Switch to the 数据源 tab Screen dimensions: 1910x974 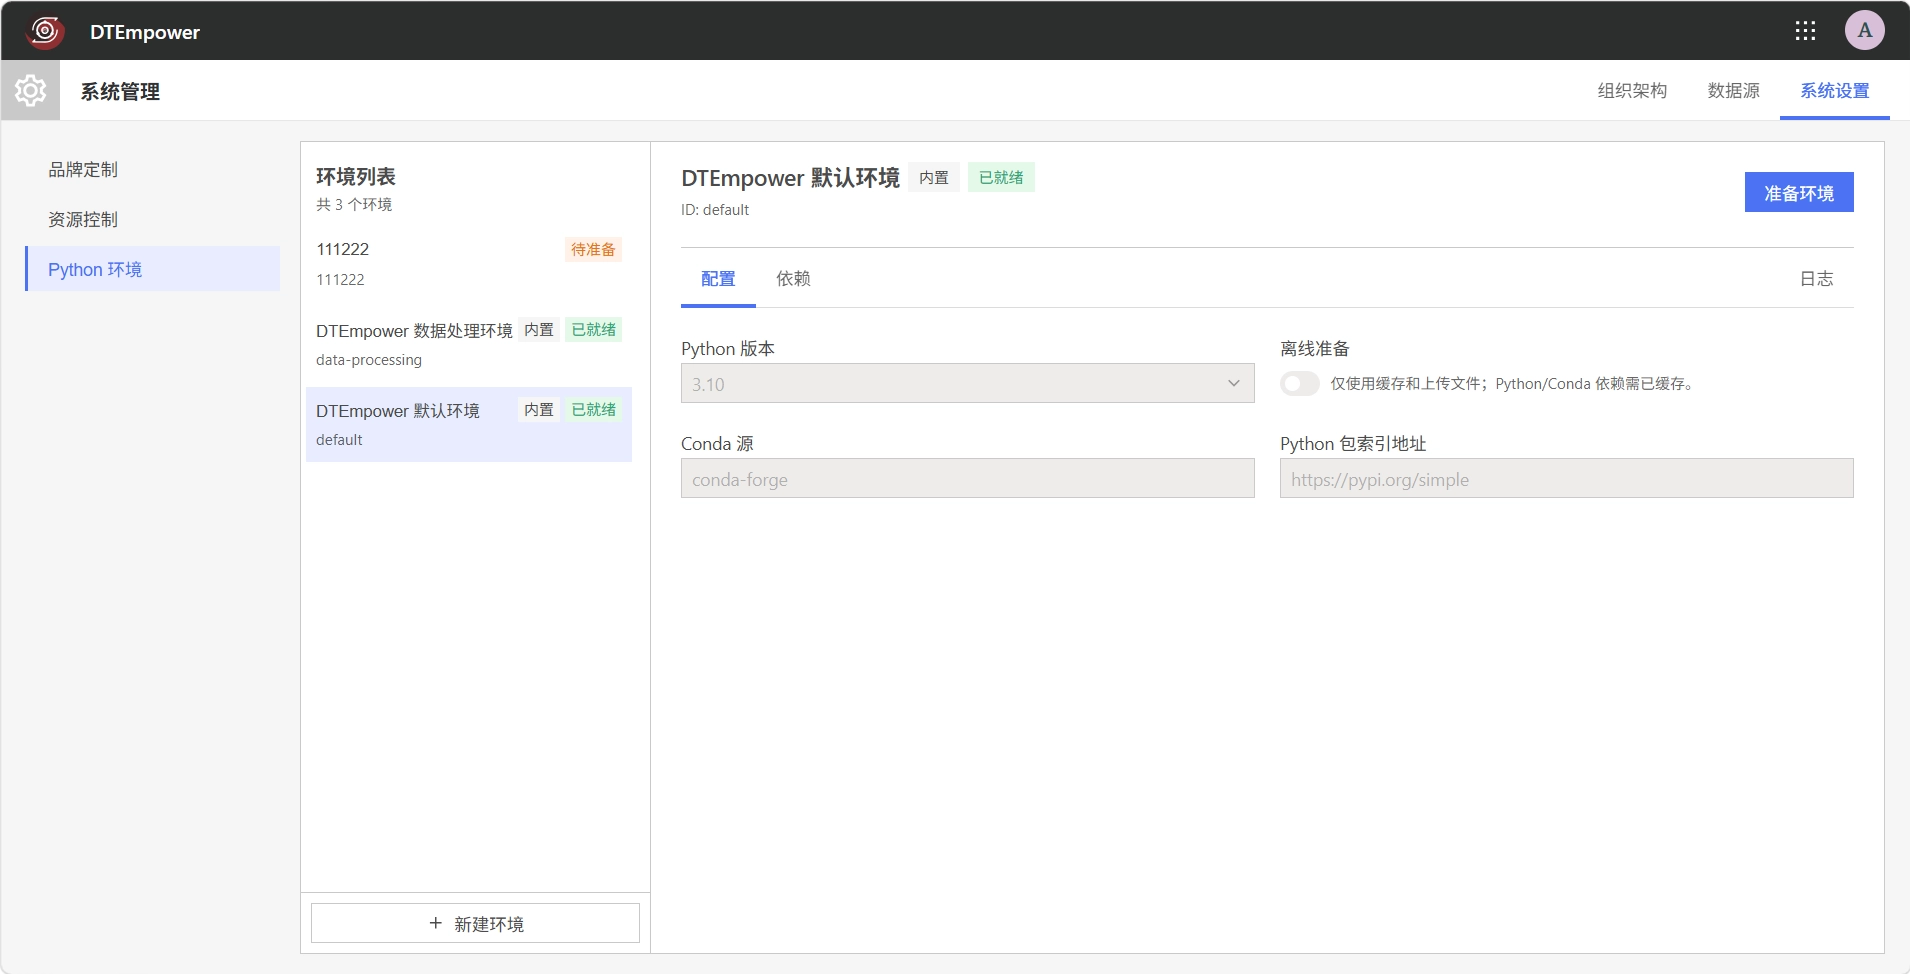click(x=1733, y=91)
